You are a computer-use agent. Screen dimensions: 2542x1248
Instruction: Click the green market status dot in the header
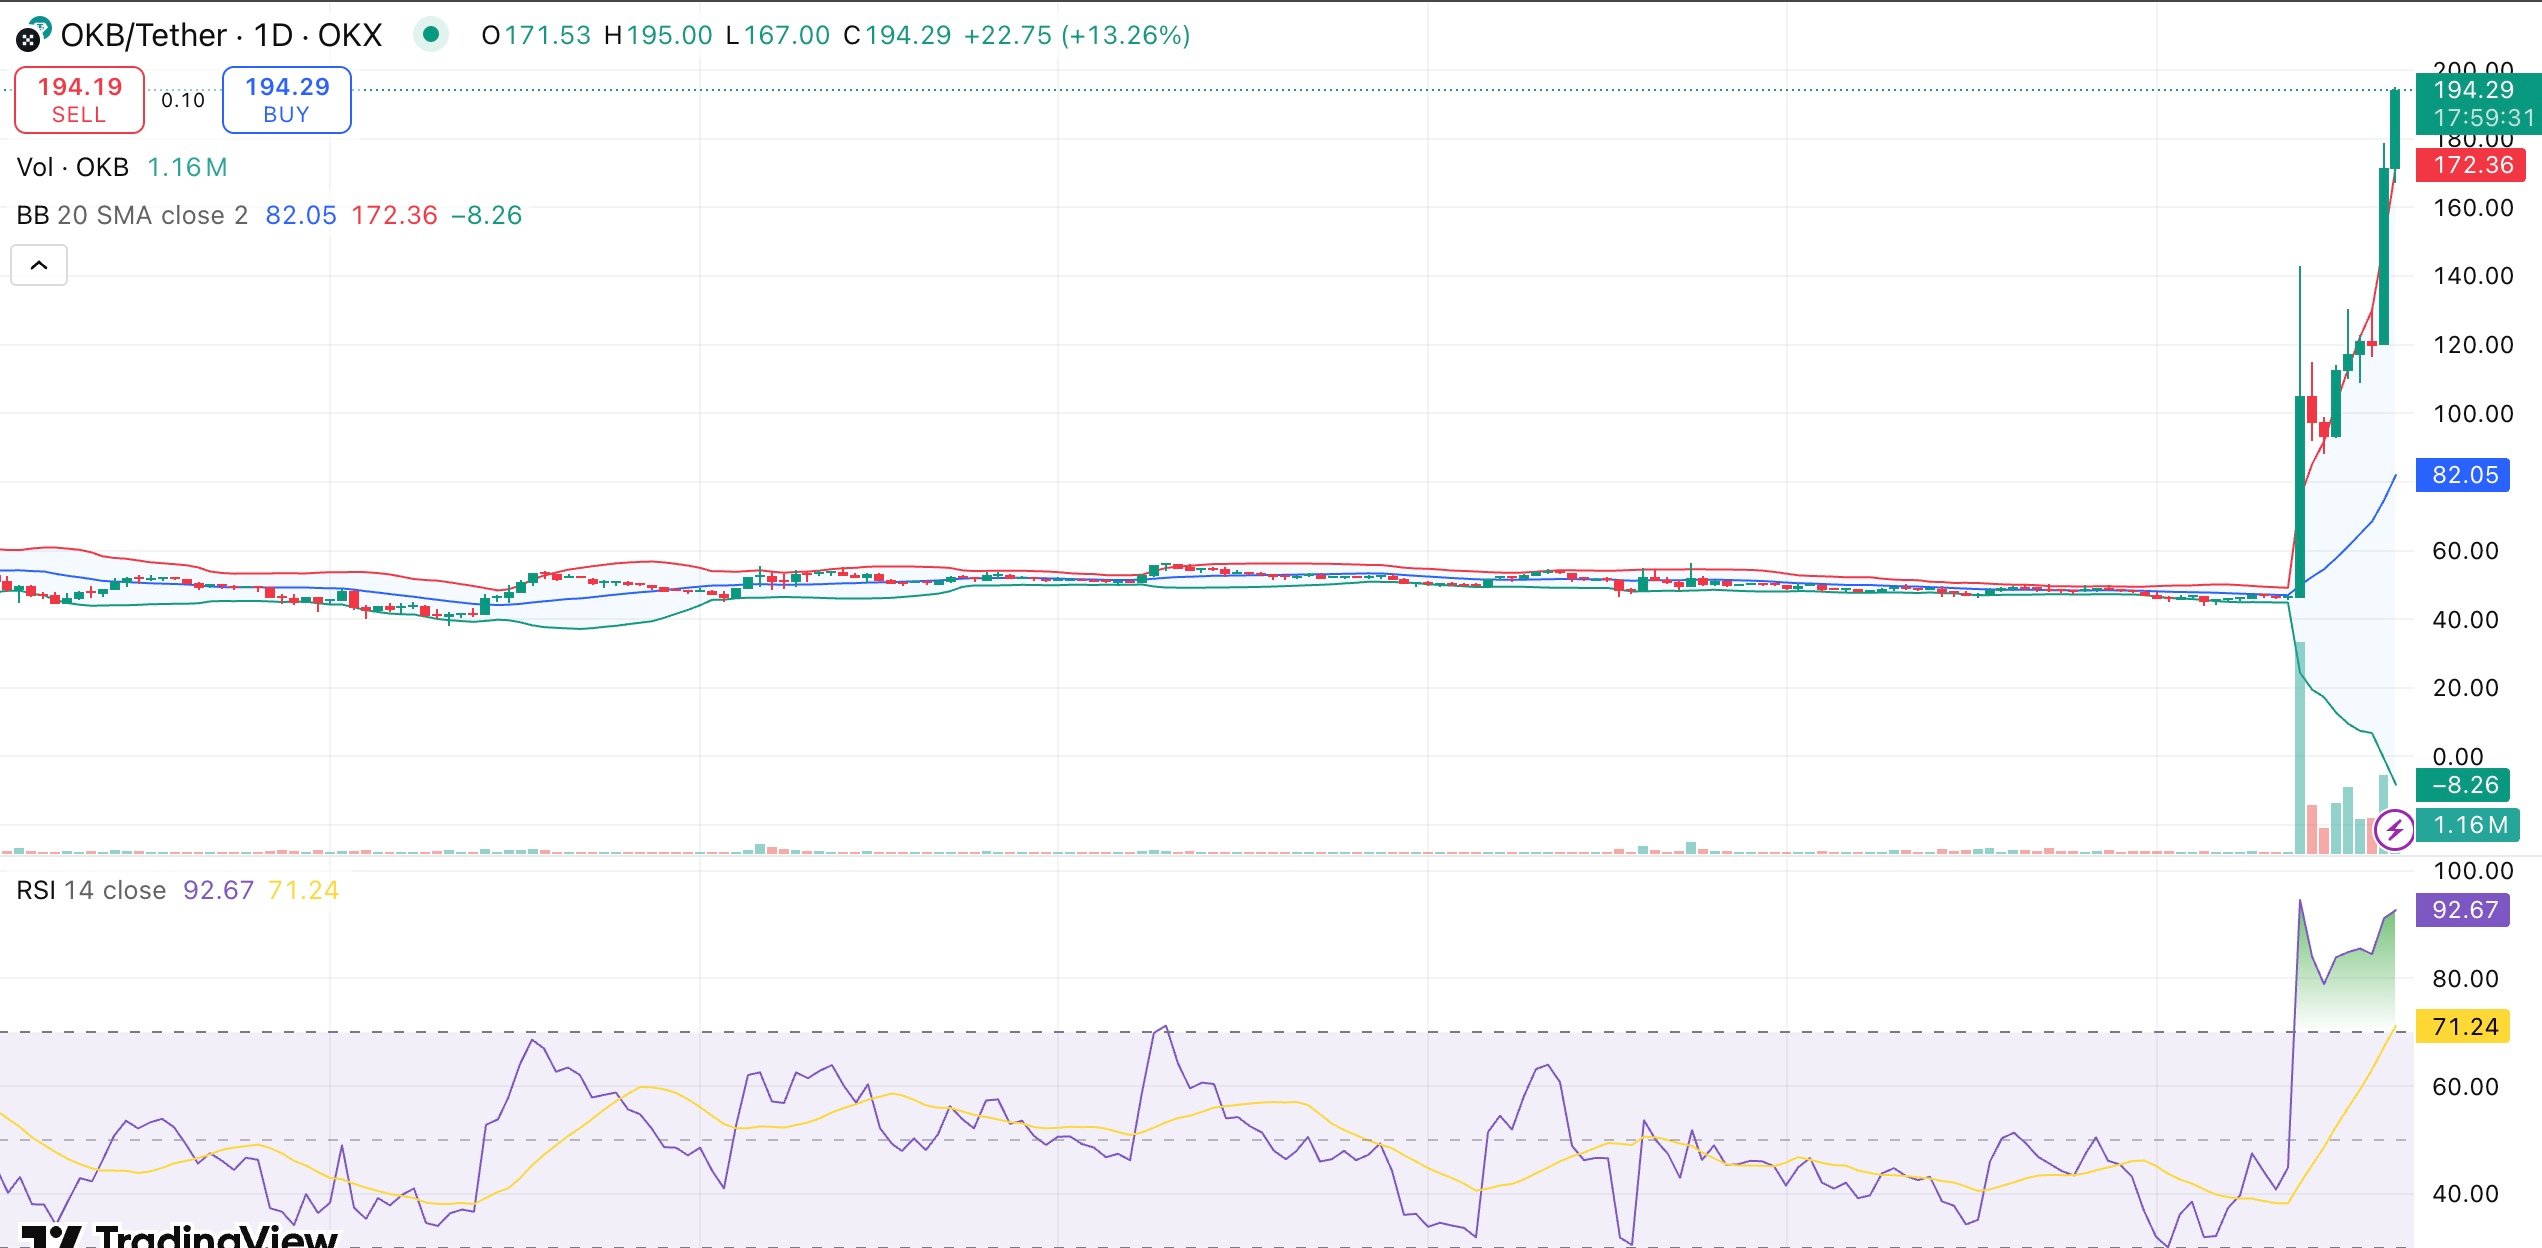tap(432, 33)
